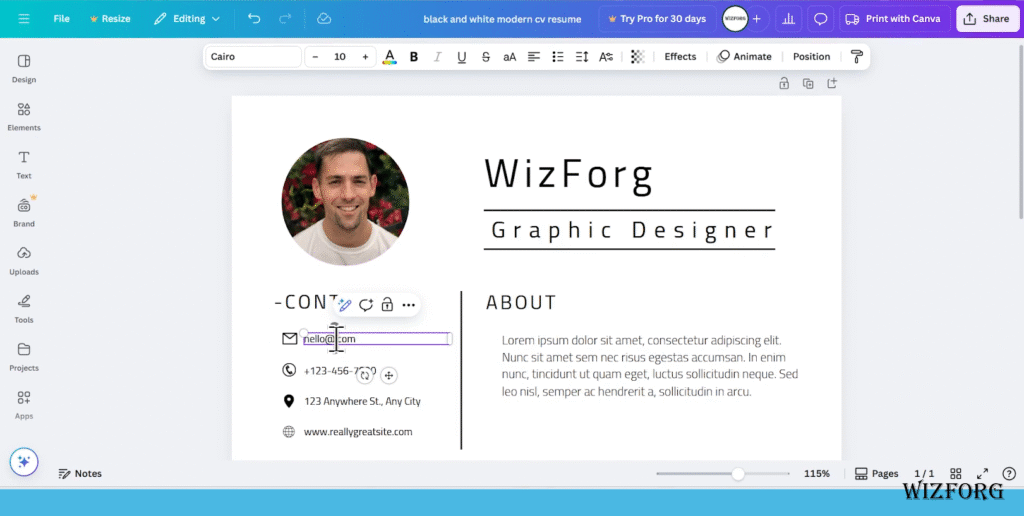This screenshot has height=516, width=1024.
Task: Decrease font size with minus
Action: (x=315, y=57)
